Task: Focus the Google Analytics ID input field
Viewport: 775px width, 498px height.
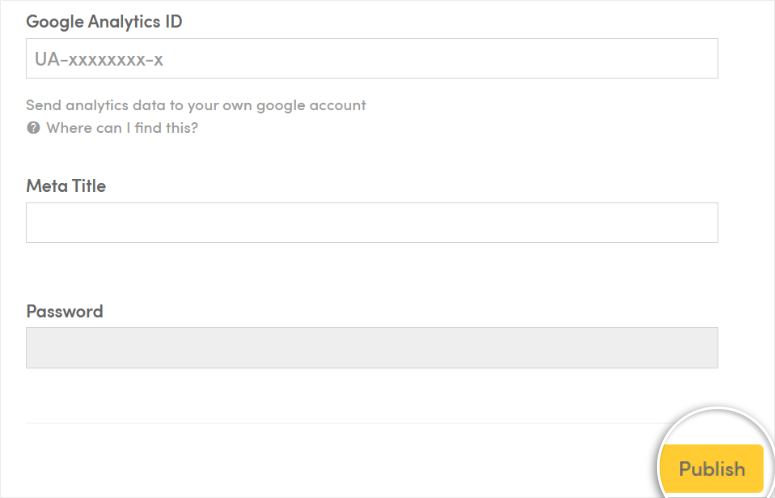Action: coord(372,58)
